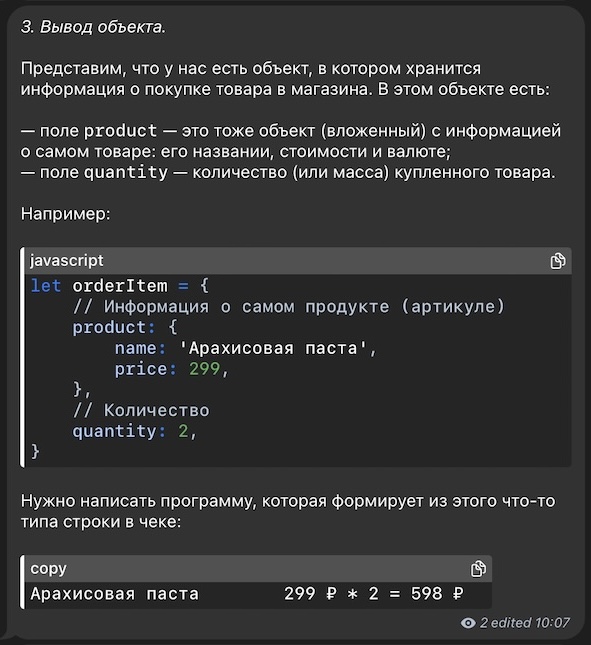This screenshot has height=645, width=591.
Task: Click the receipt text Арахисовая паста
Action: tap(115, 594)
